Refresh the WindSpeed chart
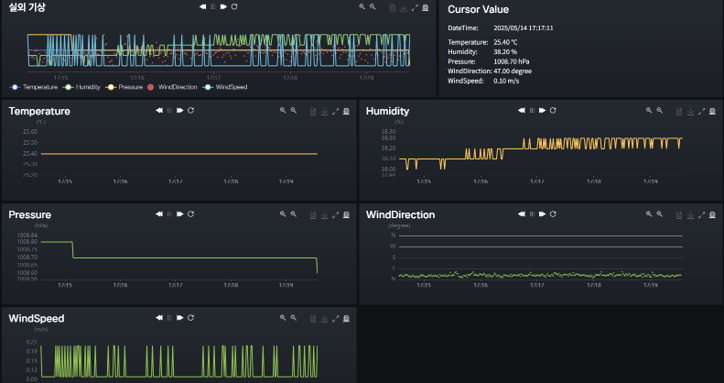The image size is (724, 383). point(191,318)
